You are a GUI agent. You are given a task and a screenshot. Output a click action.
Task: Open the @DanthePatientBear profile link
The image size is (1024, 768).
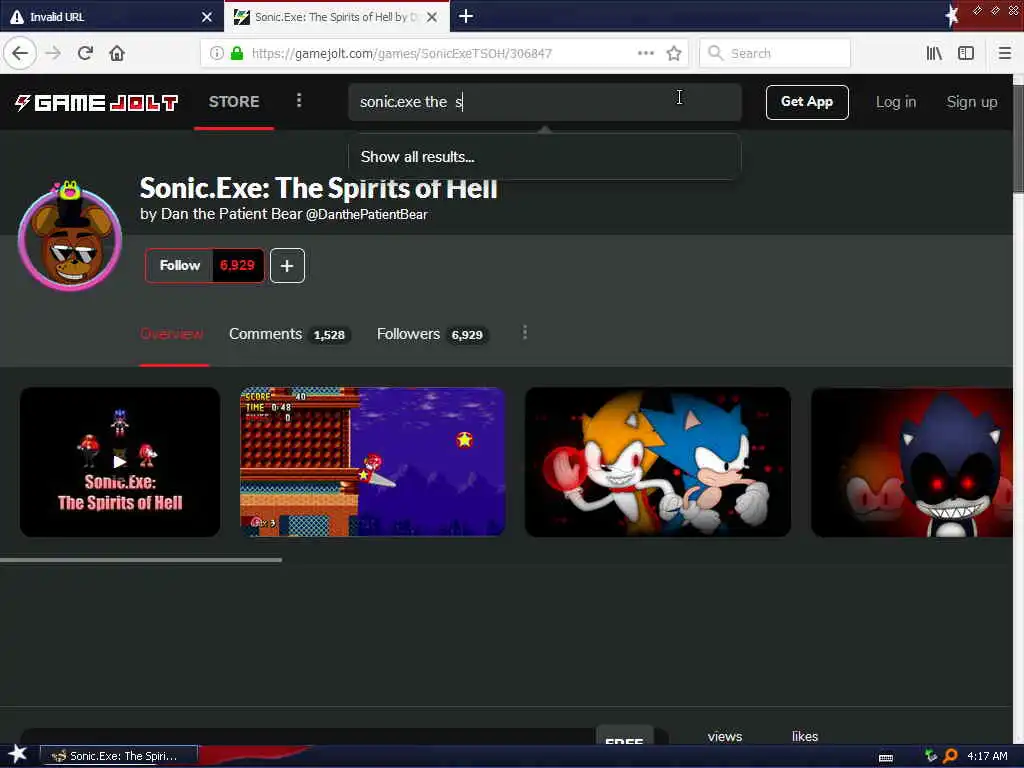click(366, 214)
